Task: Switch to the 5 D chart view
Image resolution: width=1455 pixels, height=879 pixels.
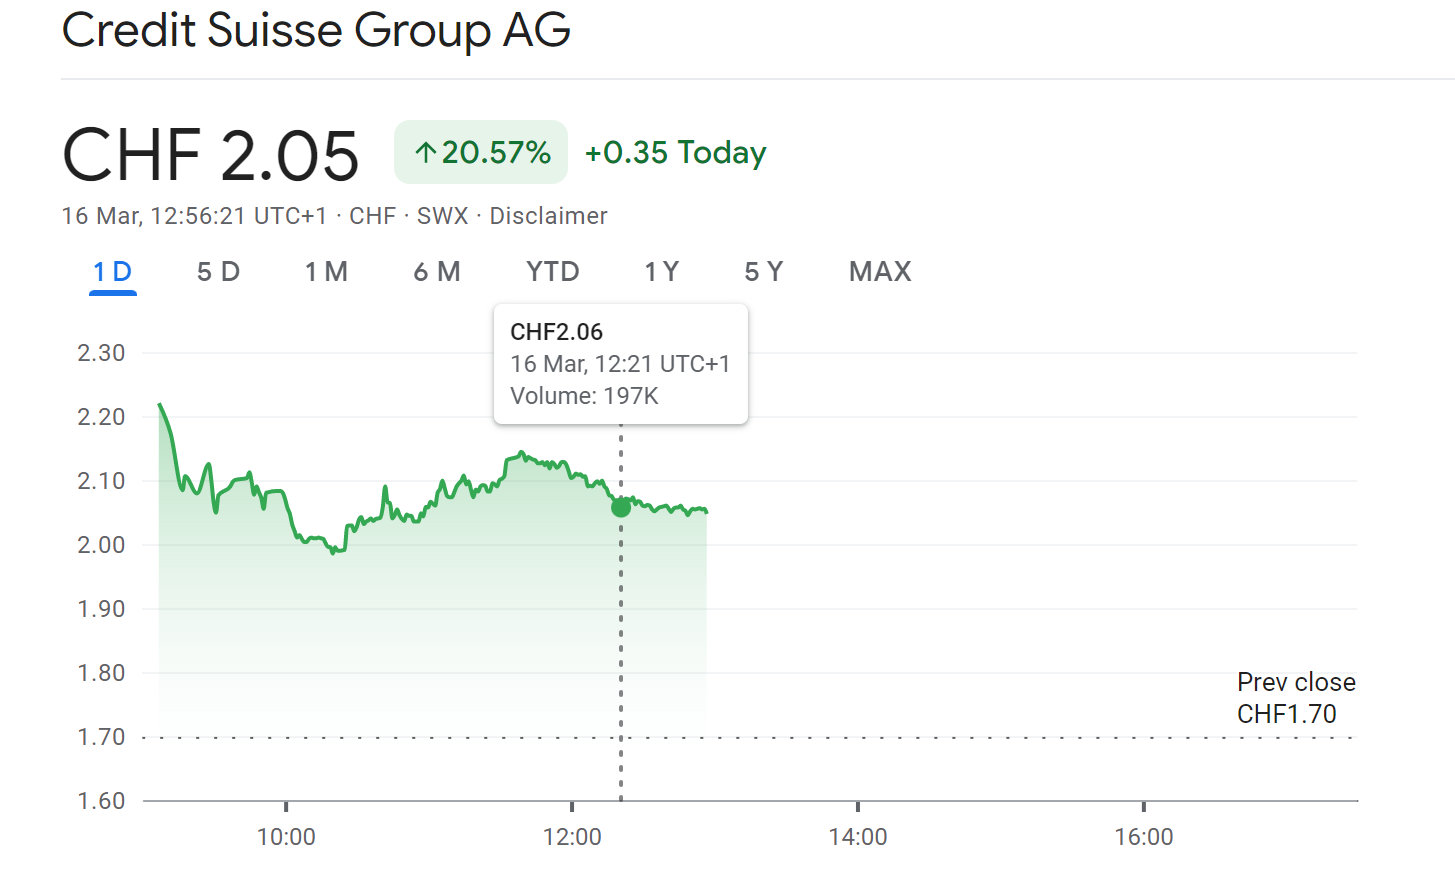Action: [218, 272]
